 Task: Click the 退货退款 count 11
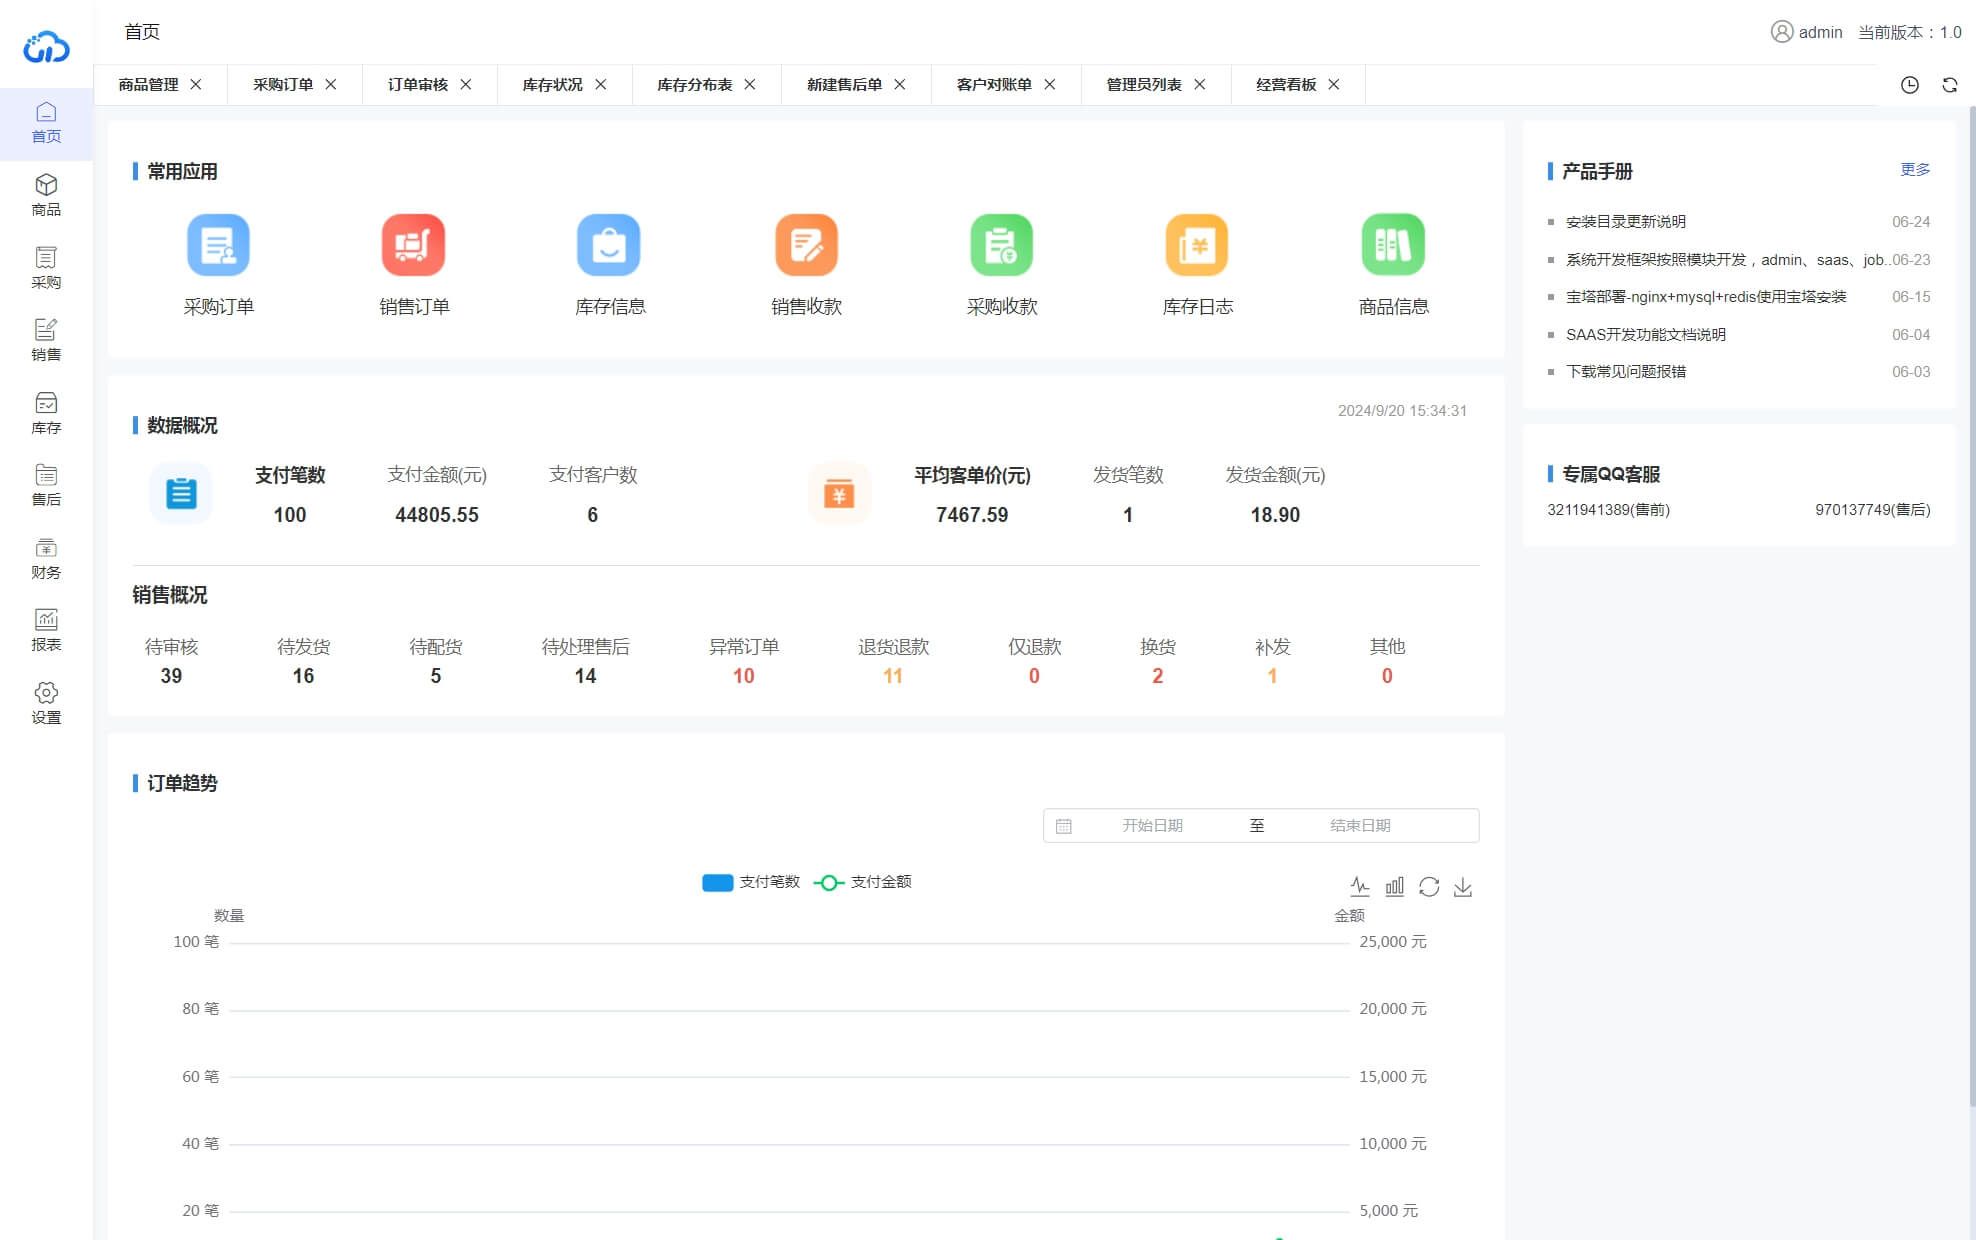(x=893, y=676)
